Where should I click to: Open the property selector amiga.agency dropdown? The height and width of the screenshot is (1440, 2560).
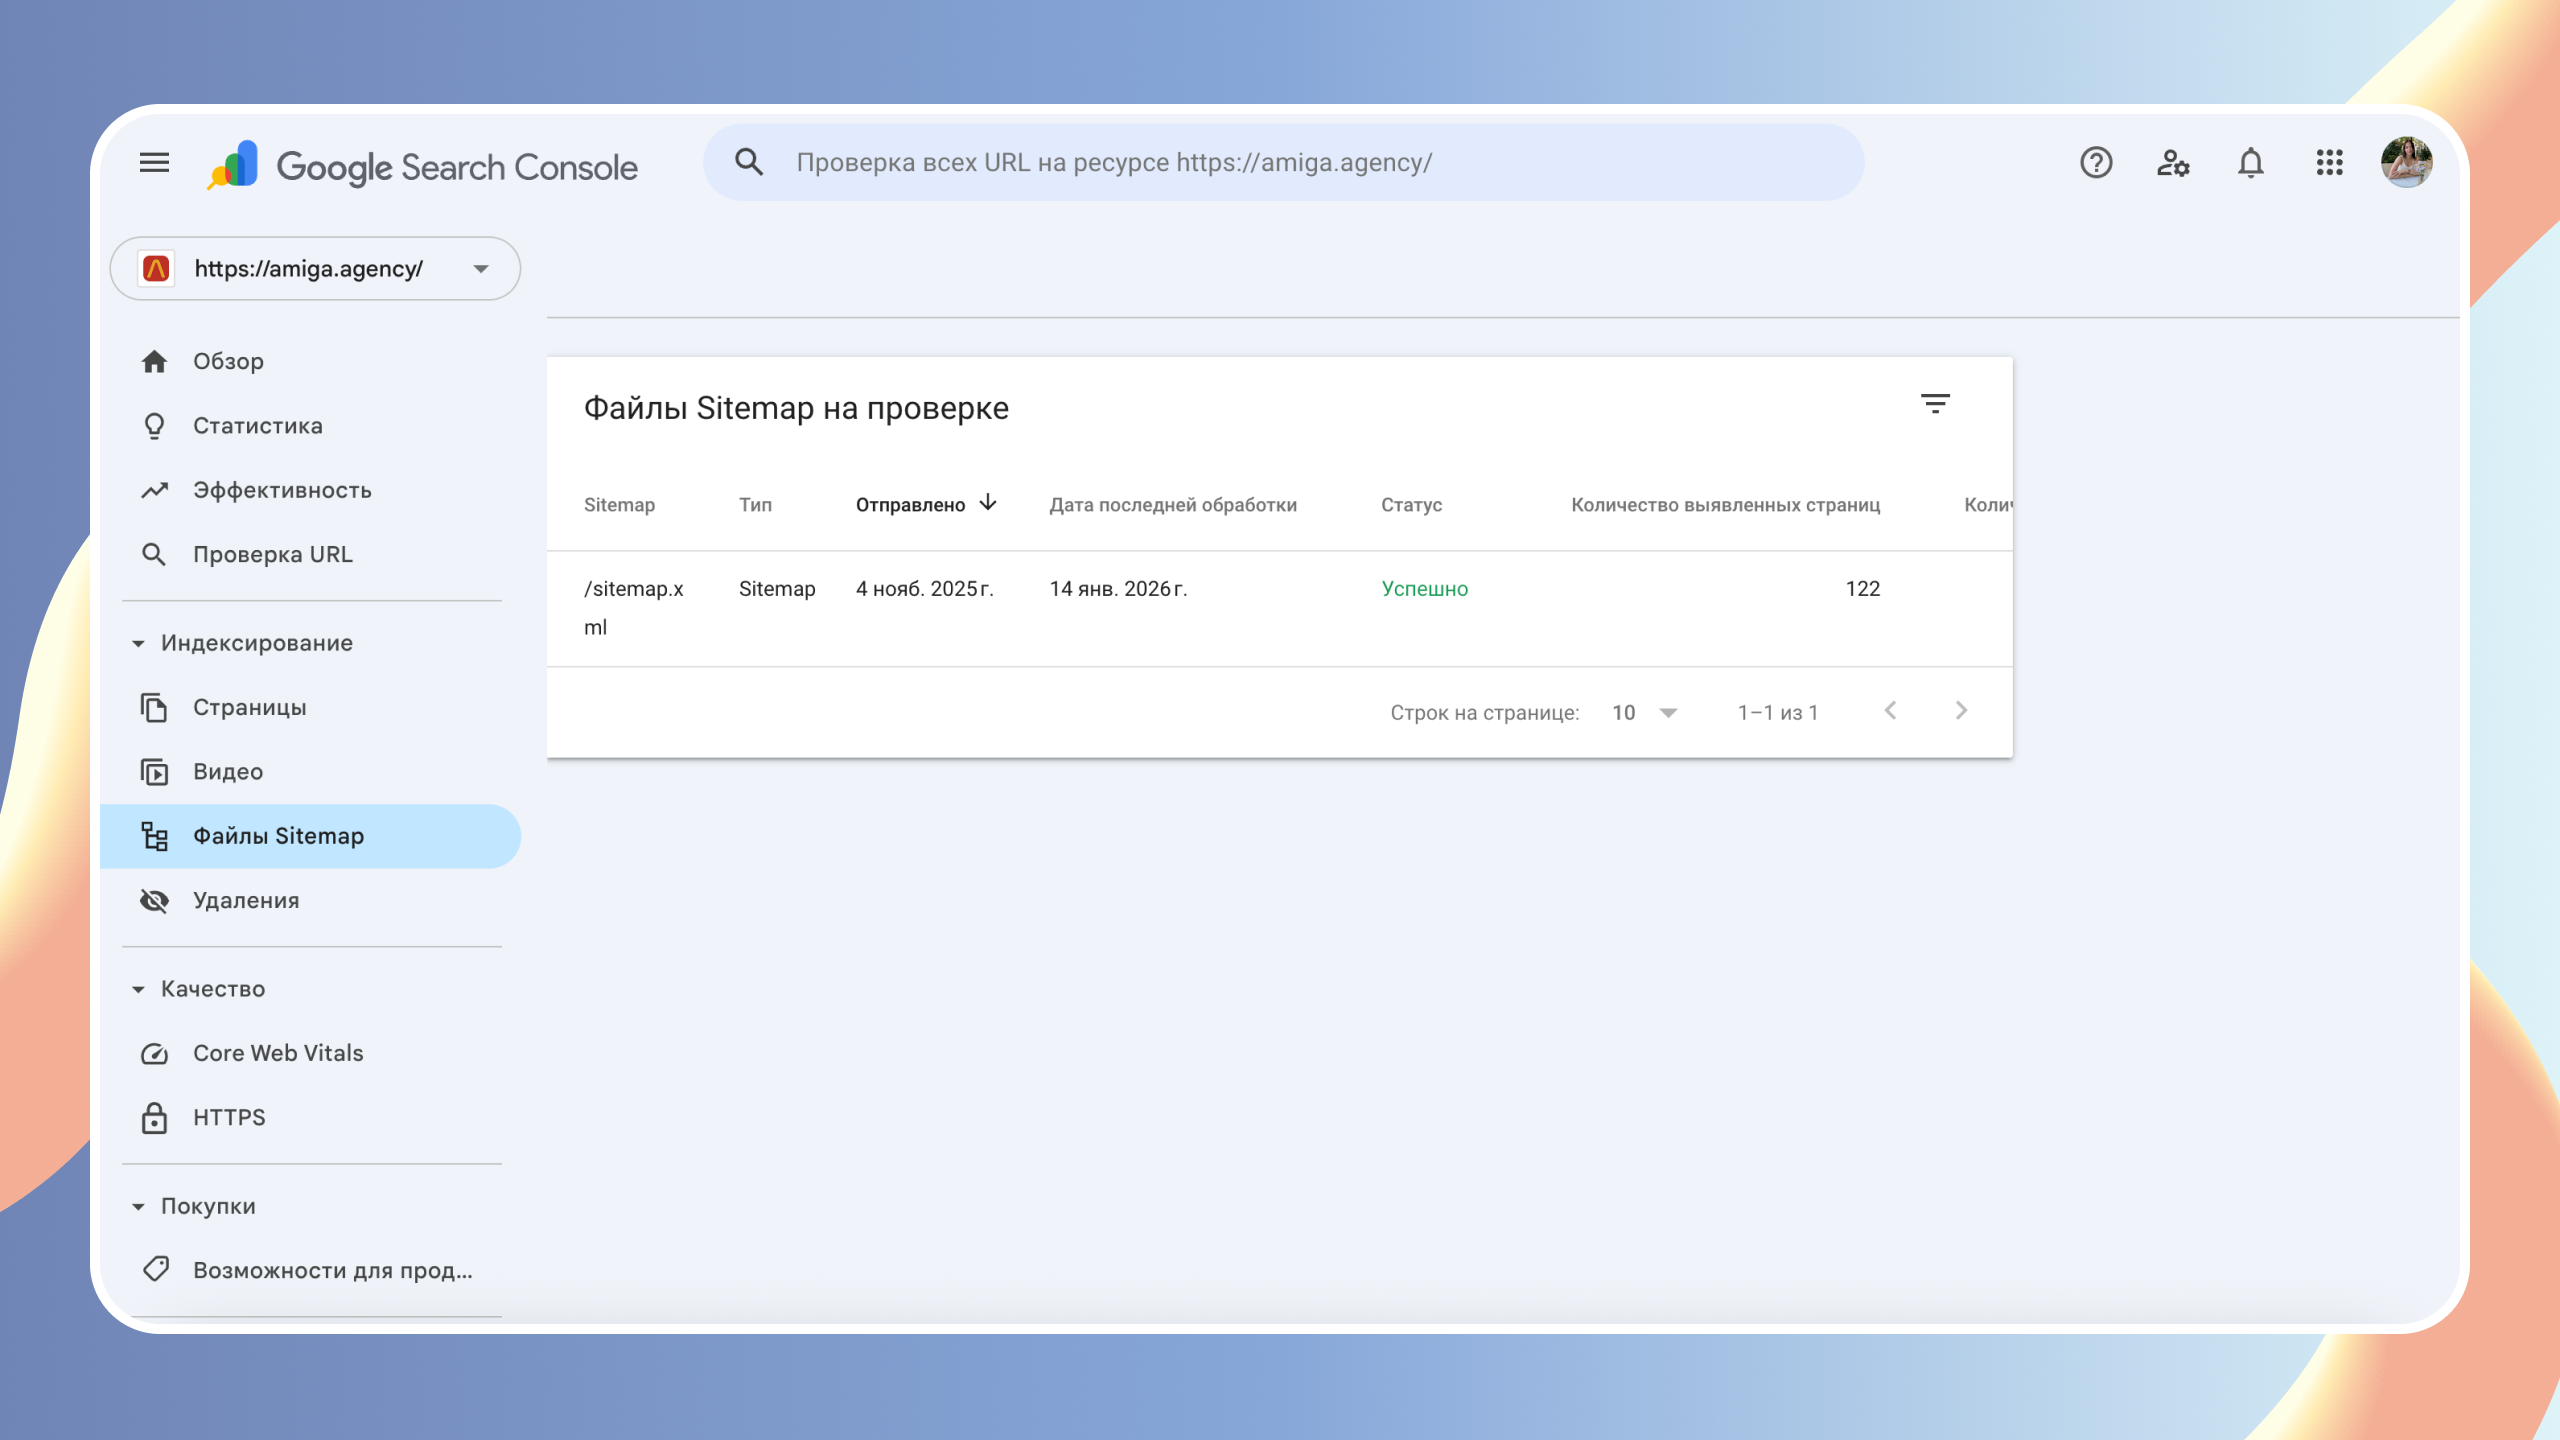pos(315,268)
